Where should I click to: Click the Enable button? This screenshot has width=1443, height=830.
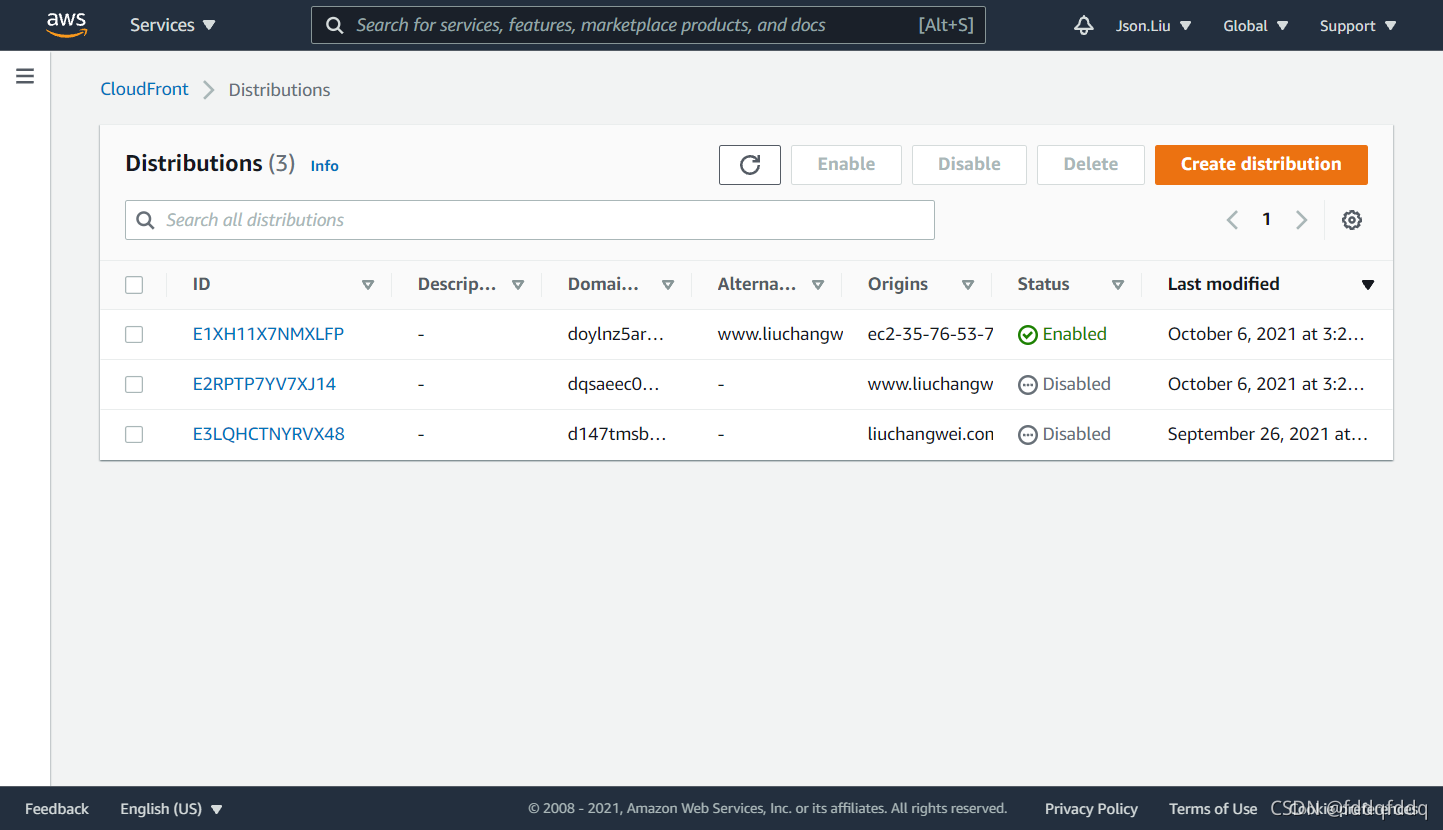click(x=846, y=165)
